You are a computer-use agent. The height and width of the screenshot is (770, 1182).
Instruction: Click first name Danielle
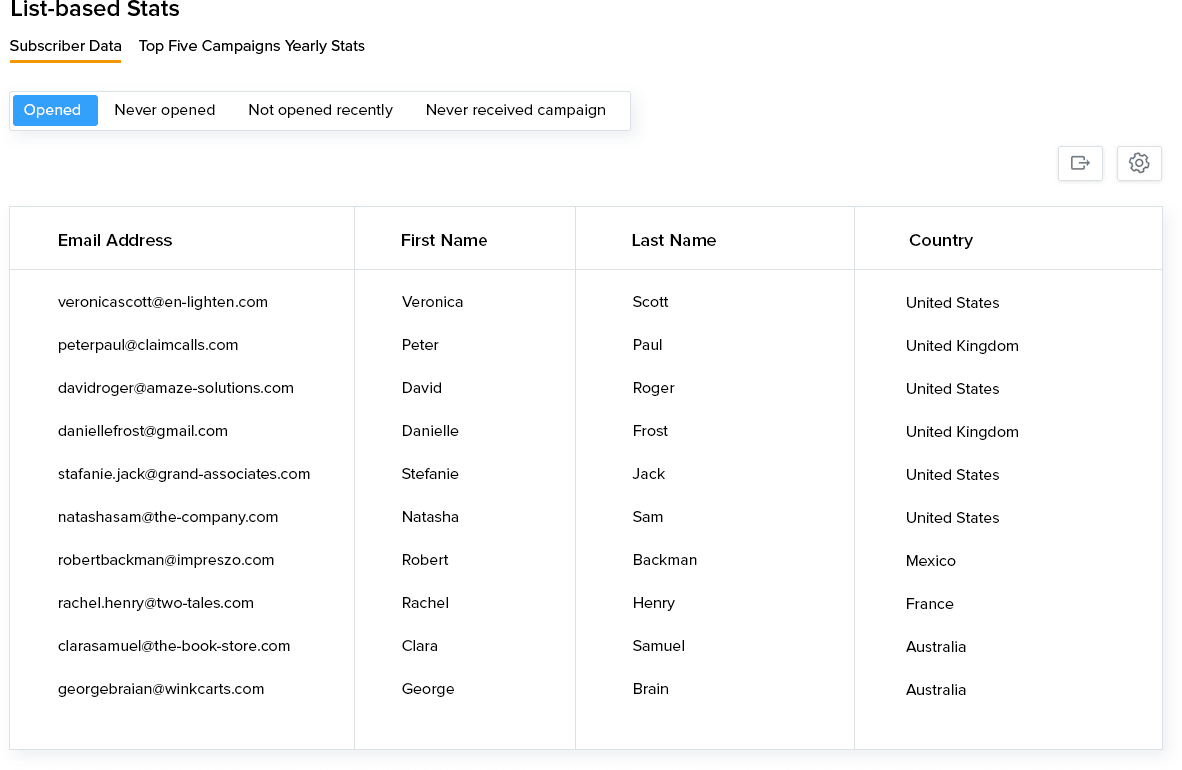click(x=430, y=431)
